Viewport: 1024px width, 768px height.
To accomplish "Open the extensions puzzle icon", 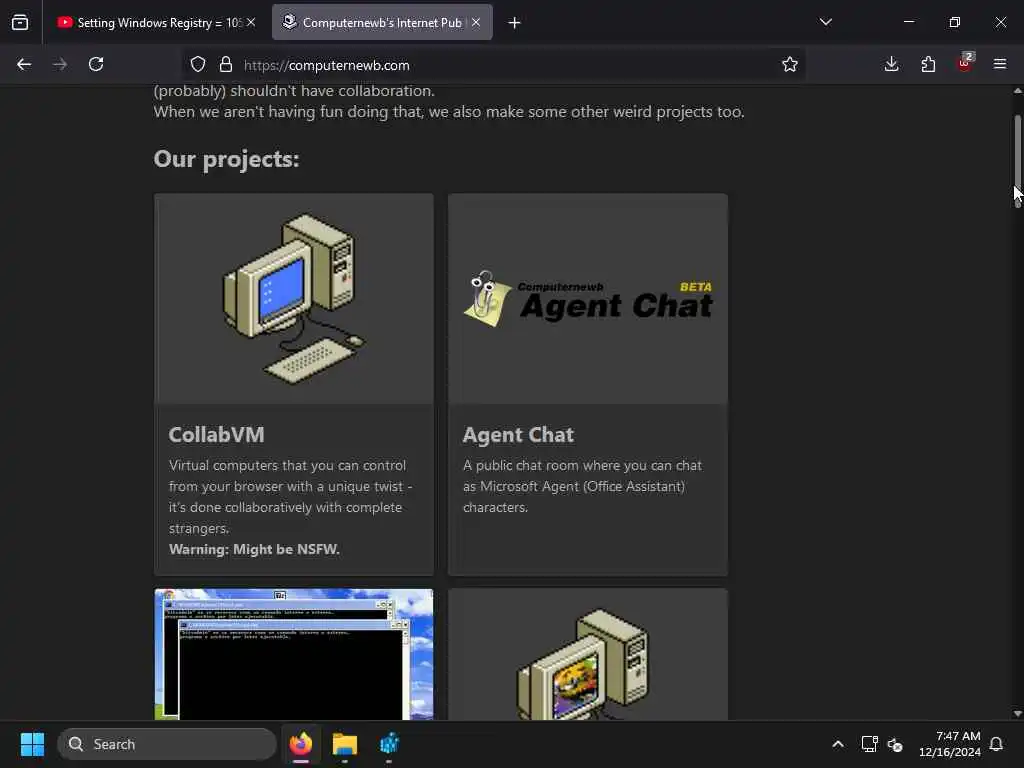I will point(928,64).
